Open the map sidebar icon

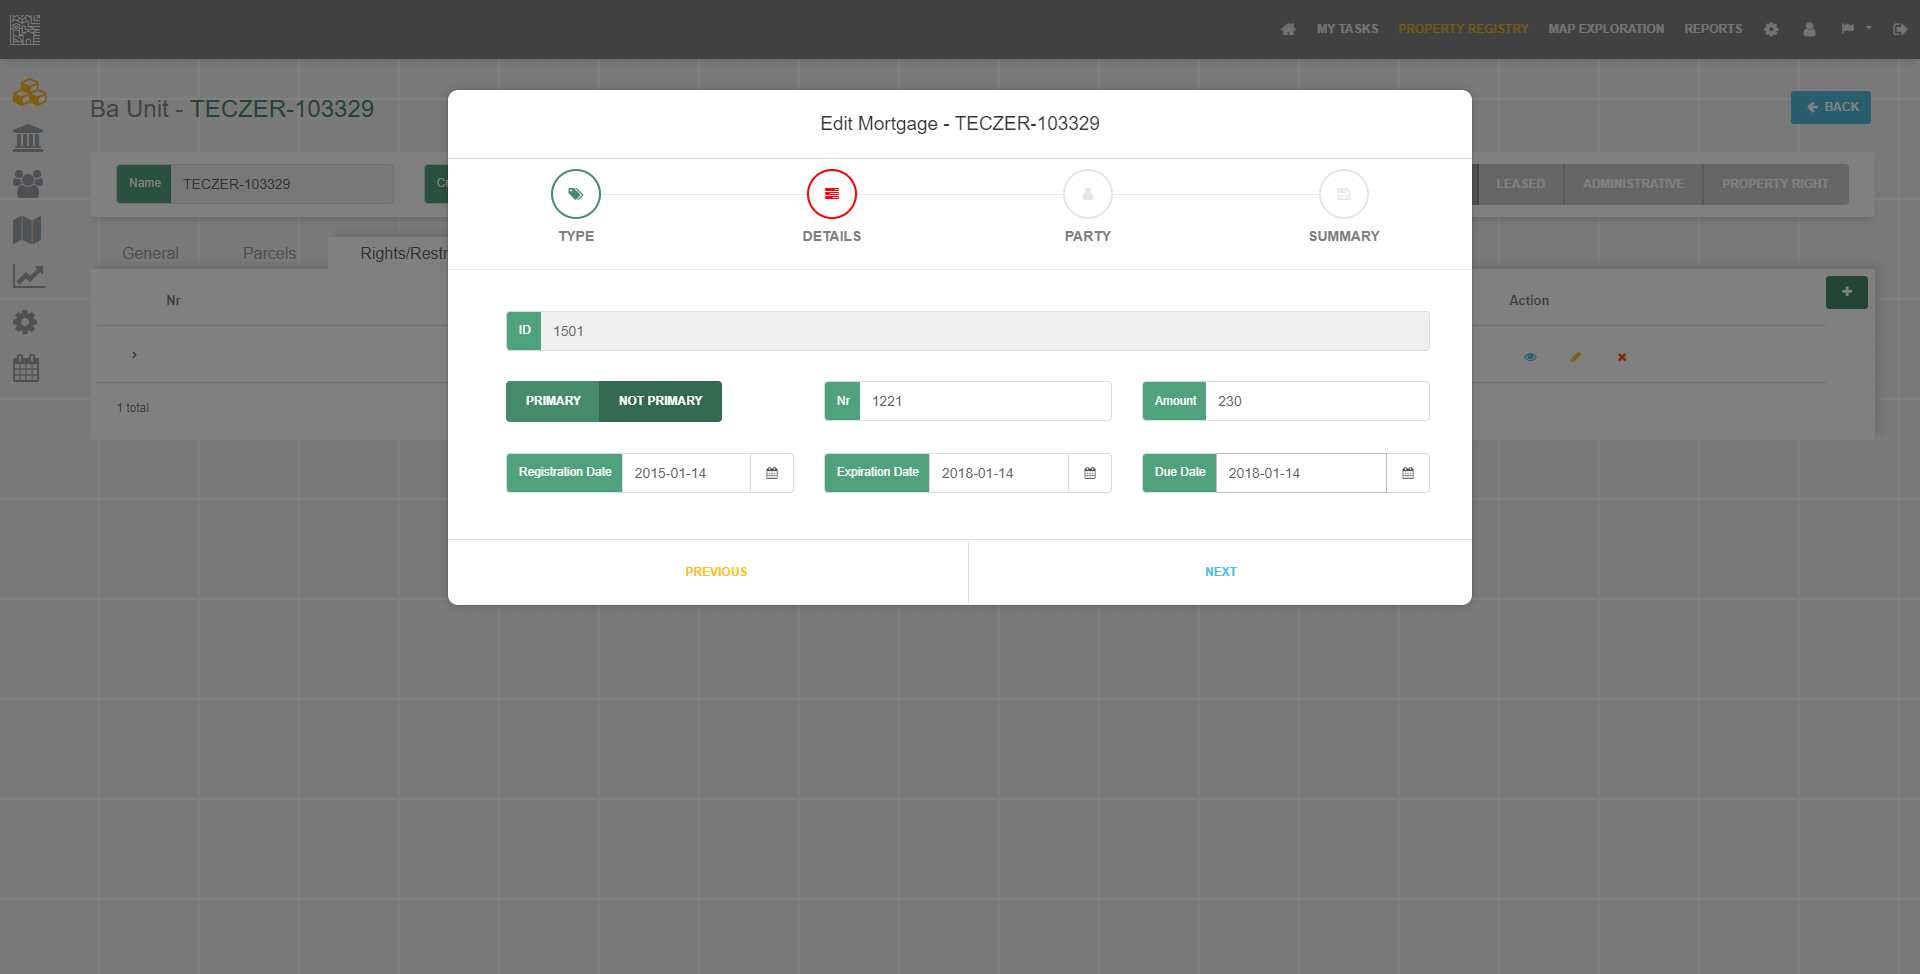coord(27,229)
